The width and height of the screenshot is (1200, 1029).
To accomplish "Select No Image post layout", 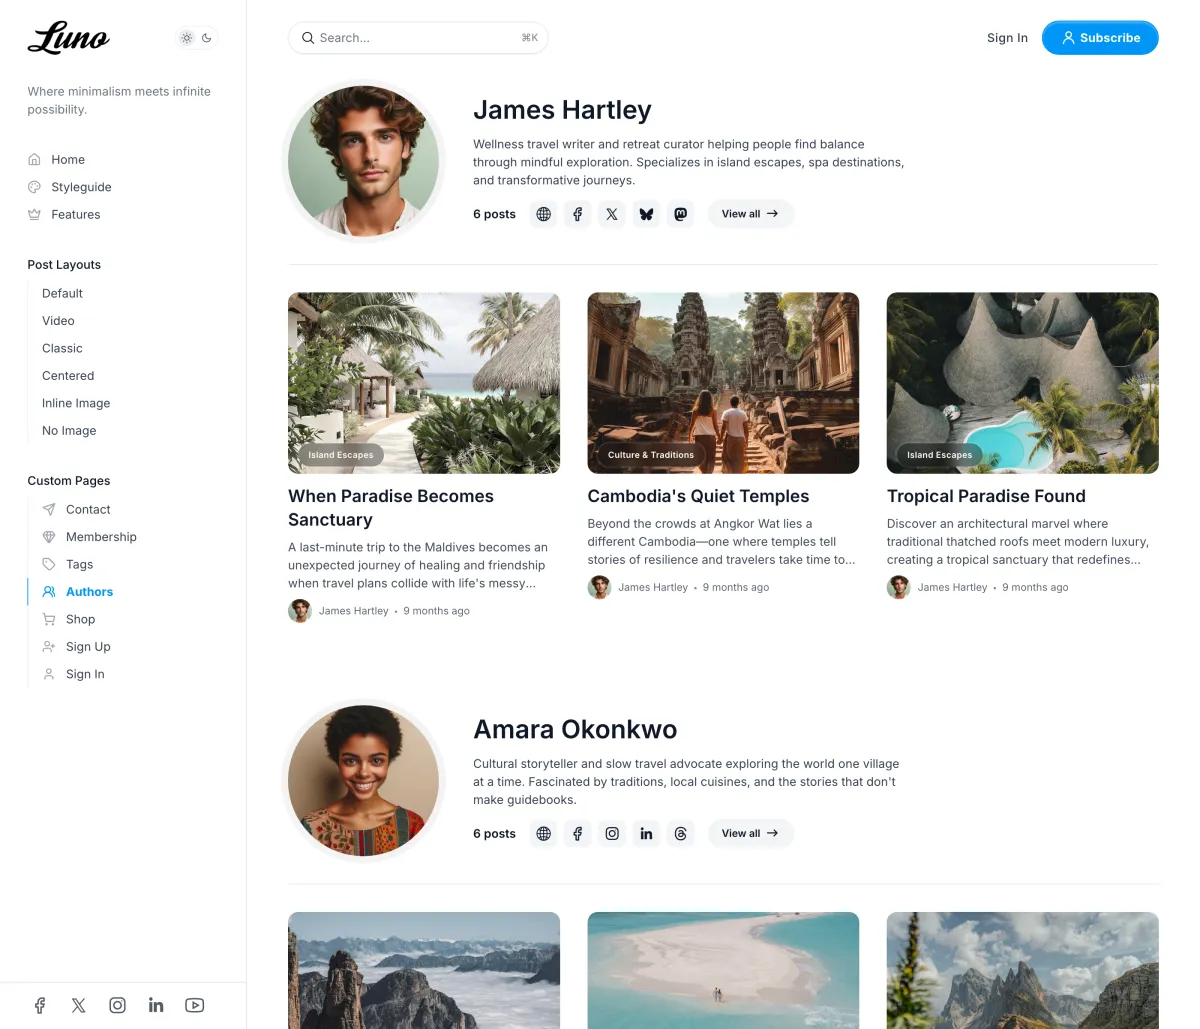I will [69, 431].
